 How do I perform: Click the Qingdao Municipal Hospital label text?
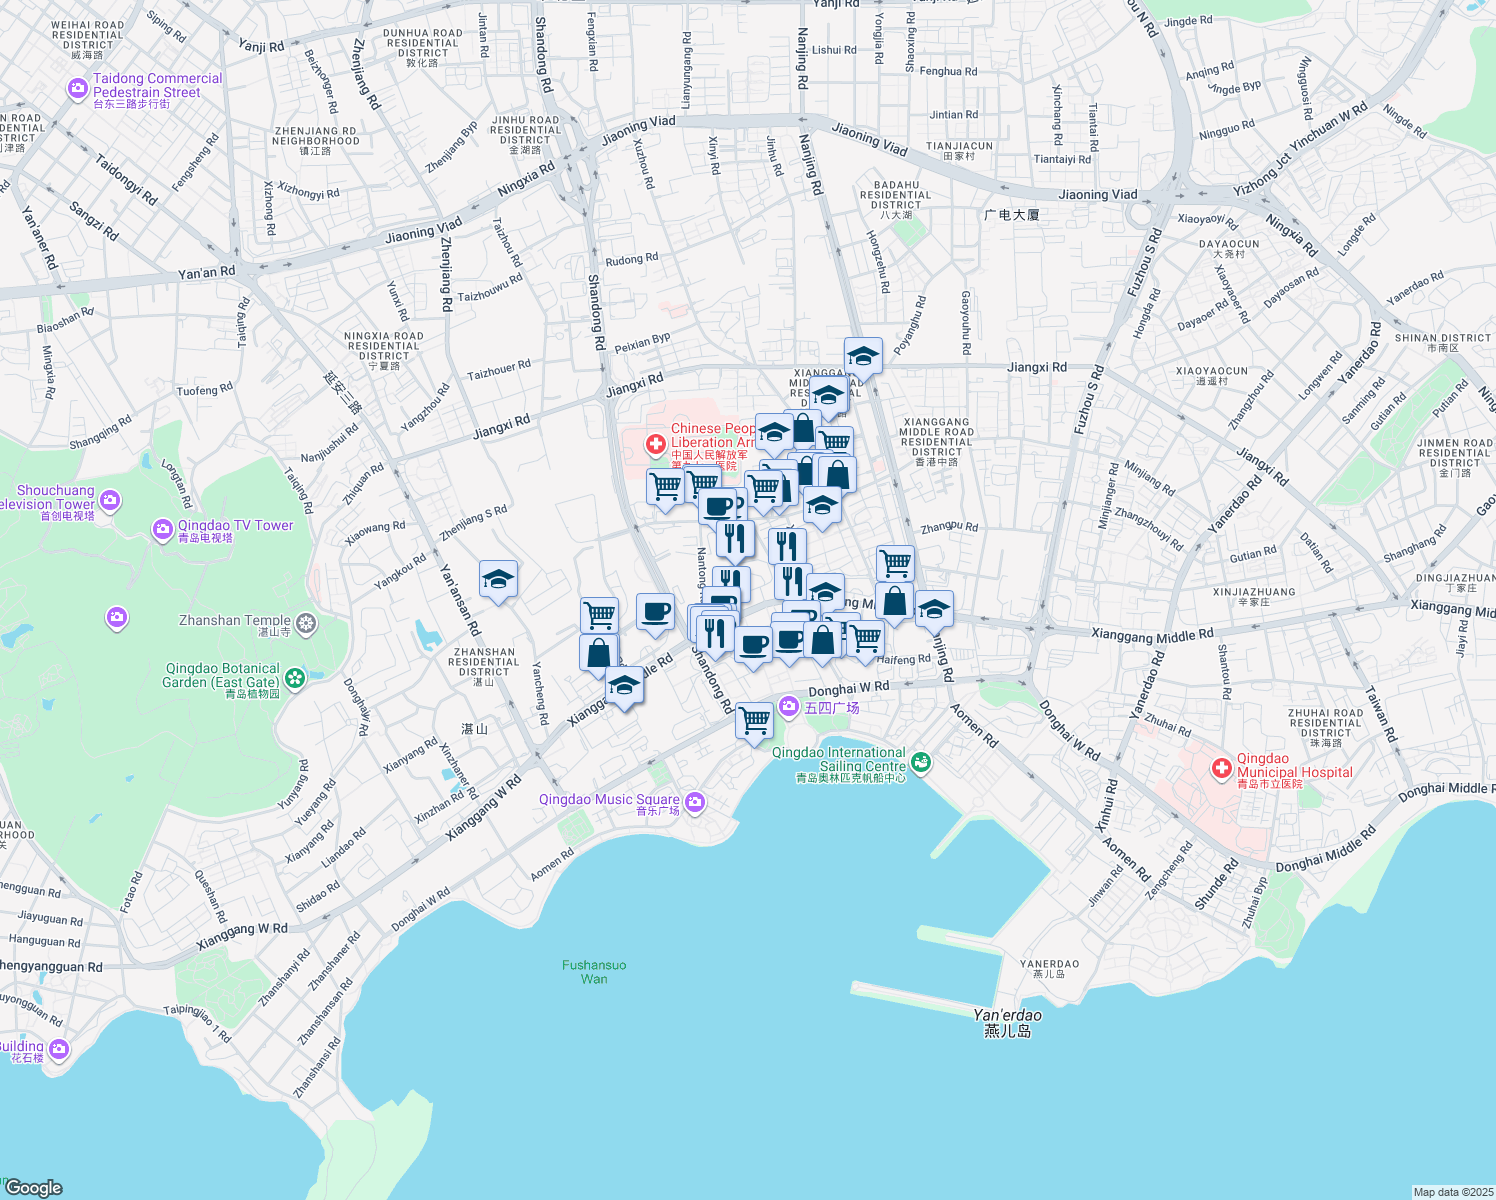pos(1294,766)
